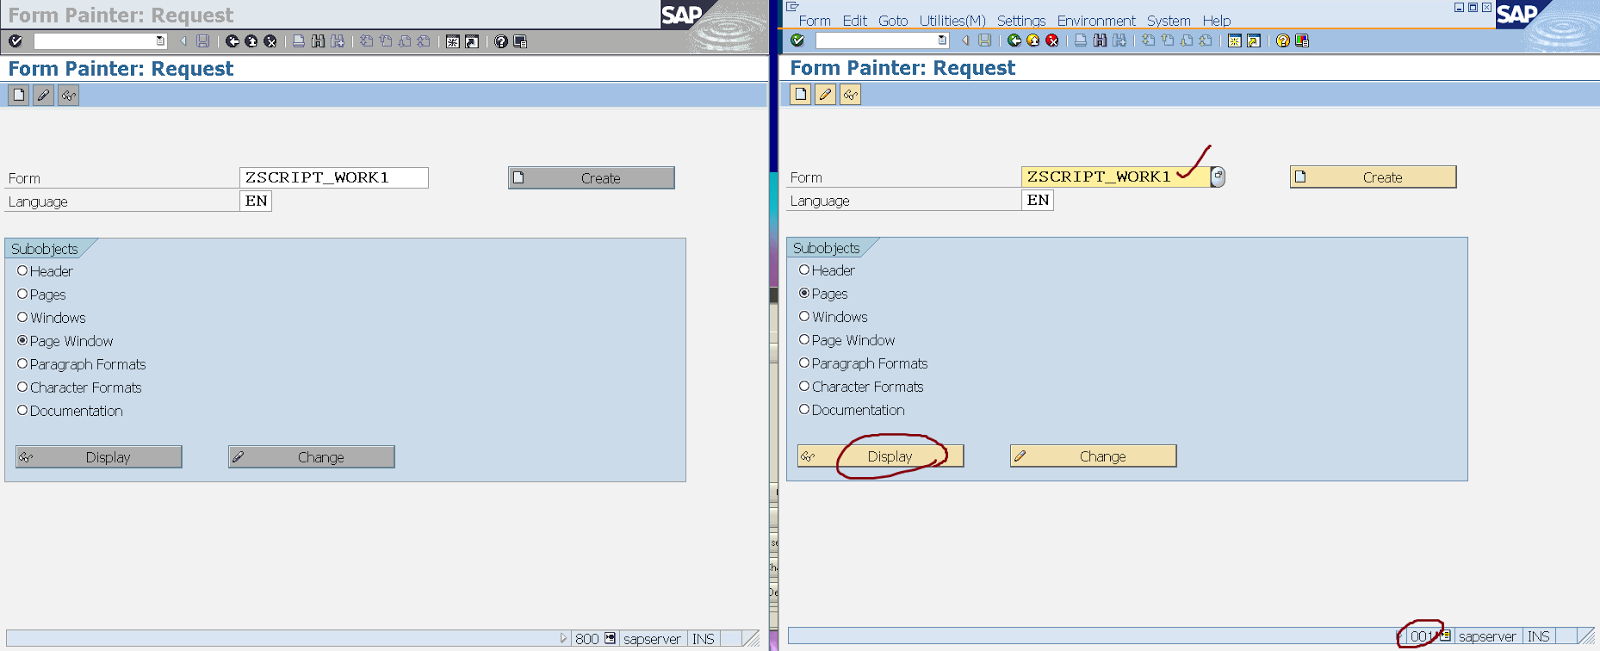Click Generate Shortcut icon in right window
Viewport: 1600px width, 651px height.
point(1254,41)
